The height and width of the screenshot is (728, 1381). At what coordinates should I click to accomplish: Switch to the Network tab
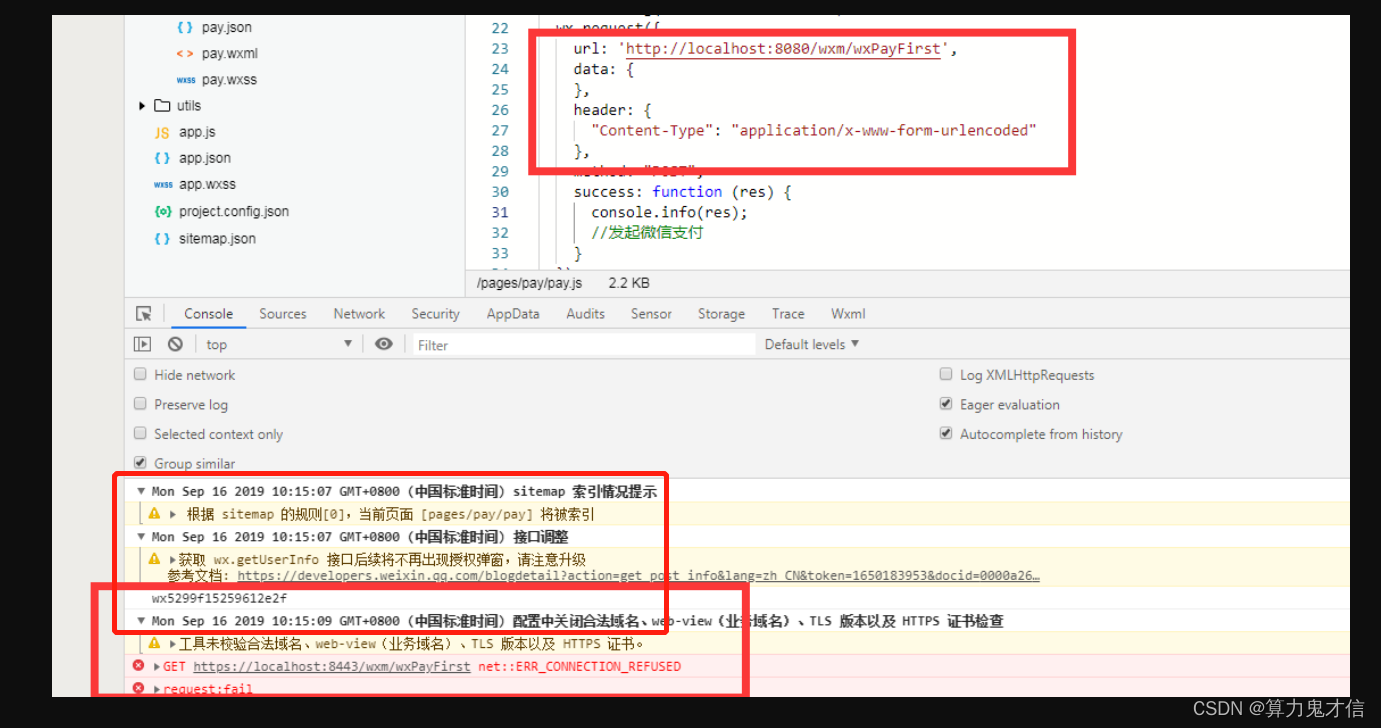(x=358, y=313)
